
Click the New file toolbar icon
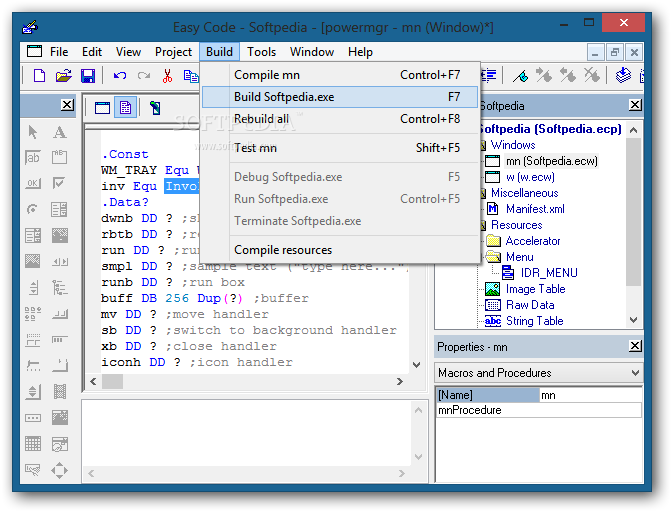[x=39, y=76]
